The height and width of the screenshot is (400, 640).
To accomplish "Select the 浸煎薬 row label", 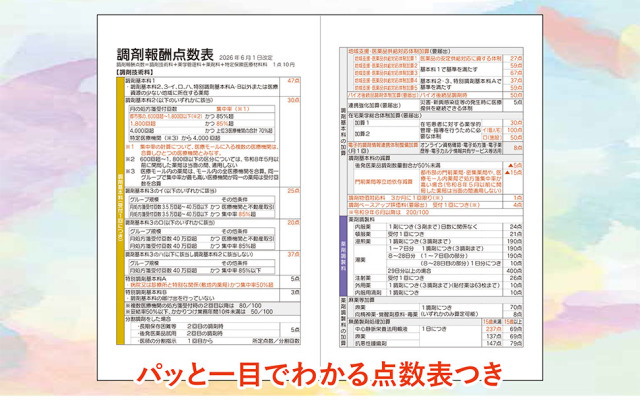I will click(362, 241).
